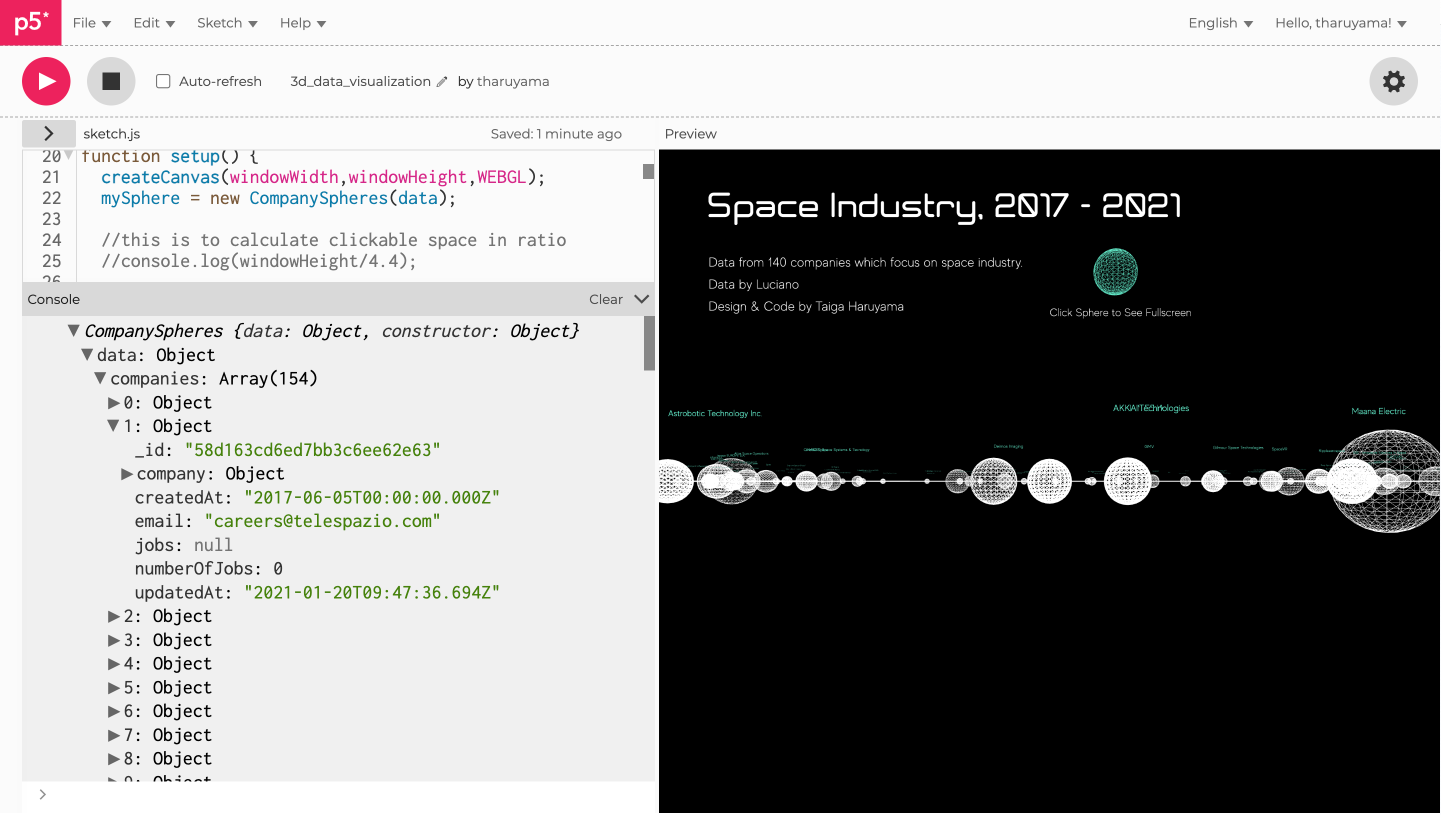Viewport: 1441px width, 815px height.
Task: Edit sketch name with pencil icon
Action: [442, 82]
